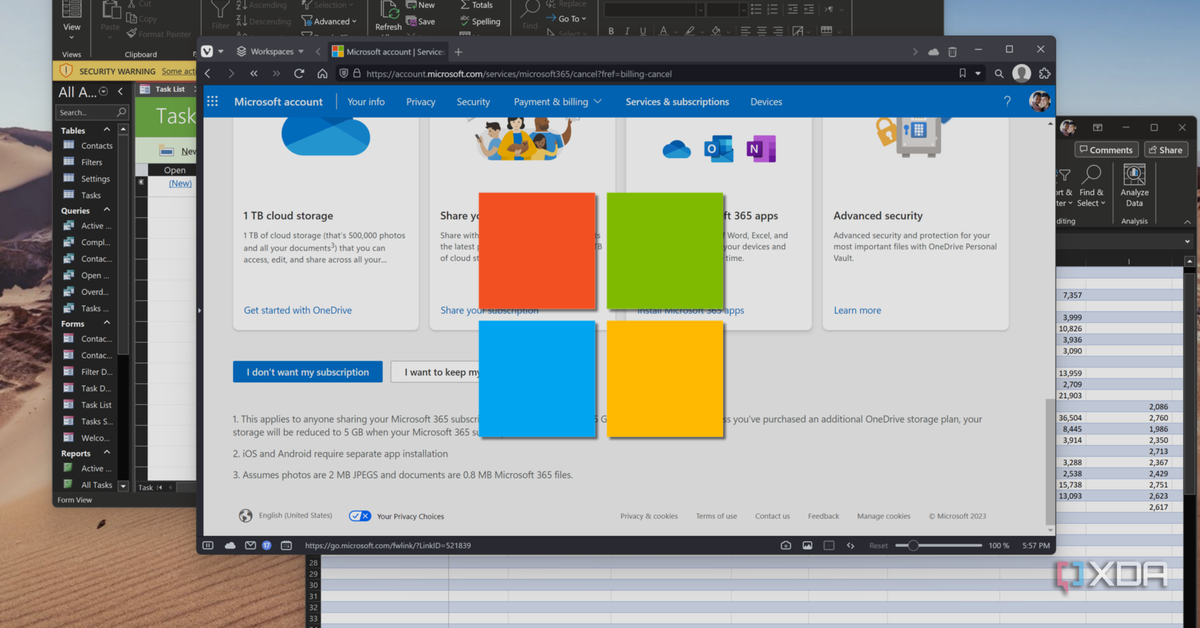
Task: Collapse the Tables group in navigation pane
Action: point(107,130)
